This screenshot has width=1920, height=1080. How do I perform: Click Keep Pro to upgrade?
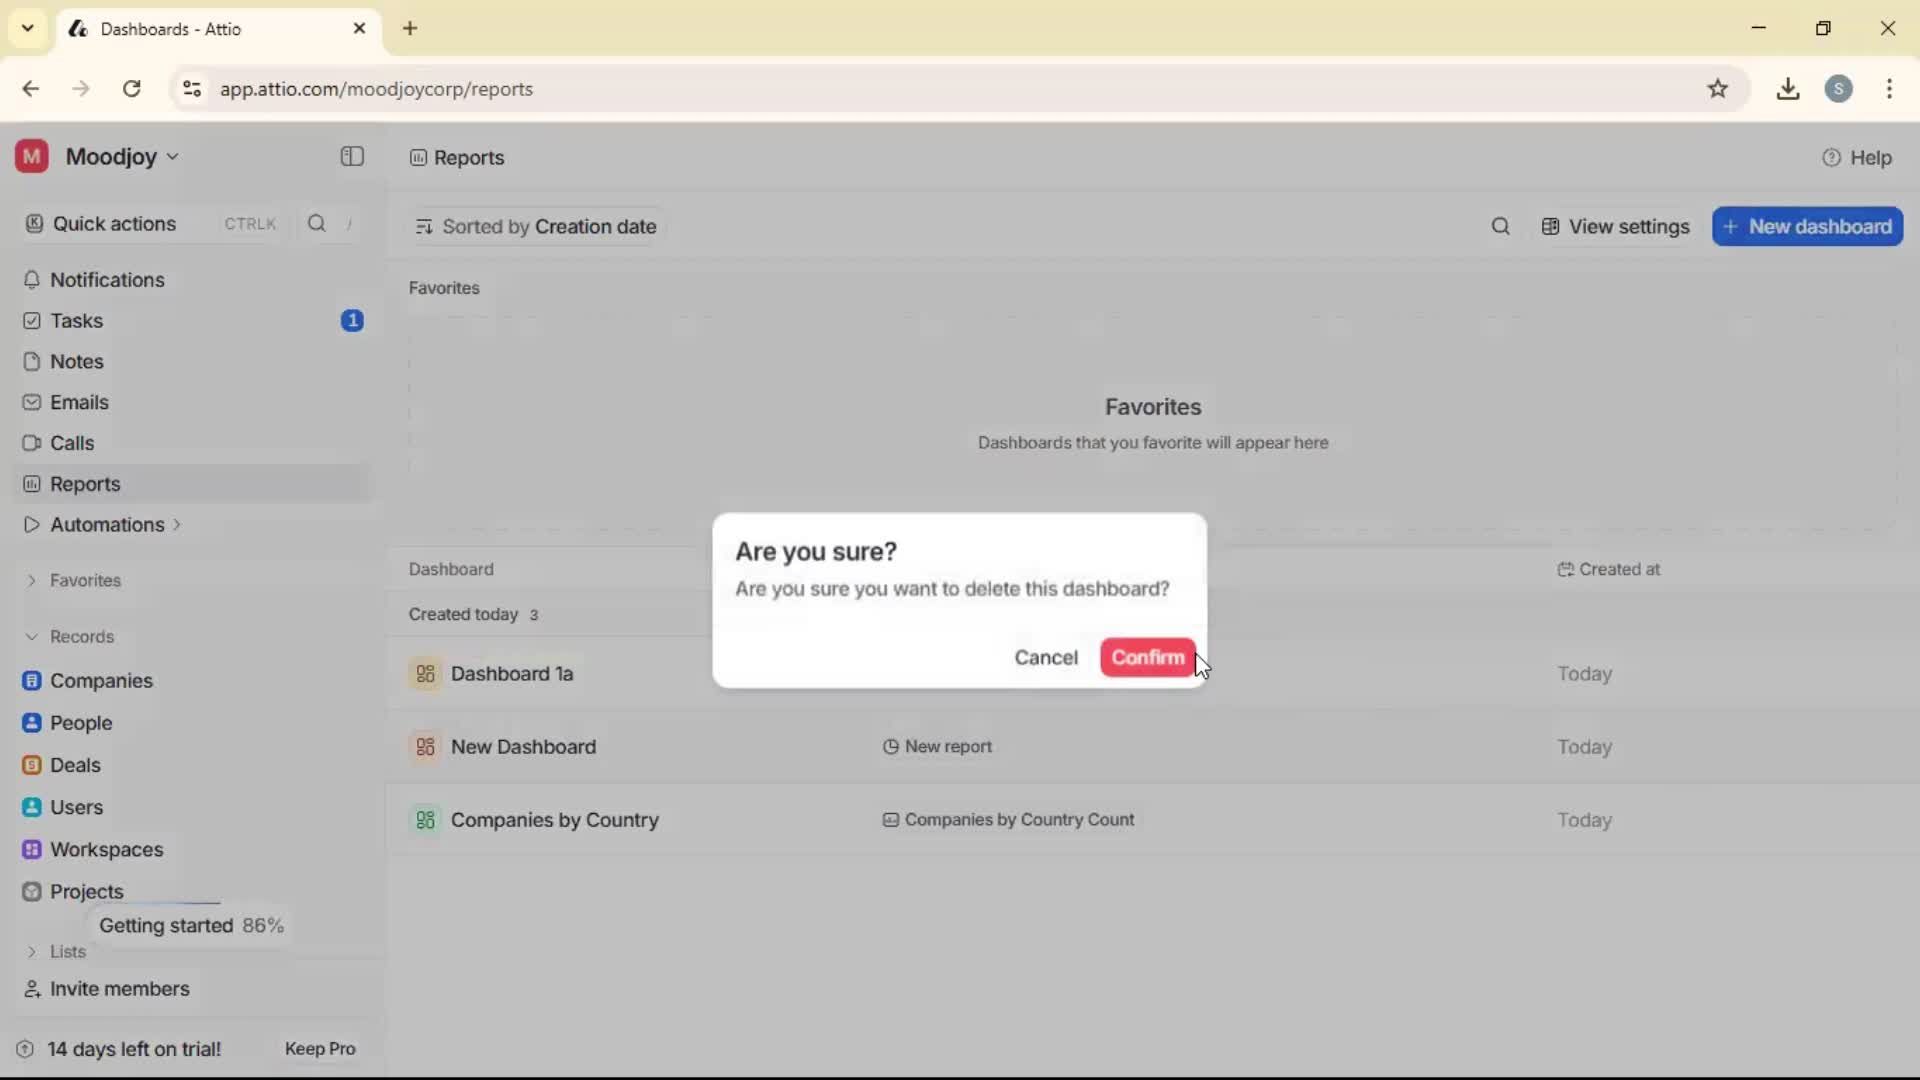tap(319, 1048)
